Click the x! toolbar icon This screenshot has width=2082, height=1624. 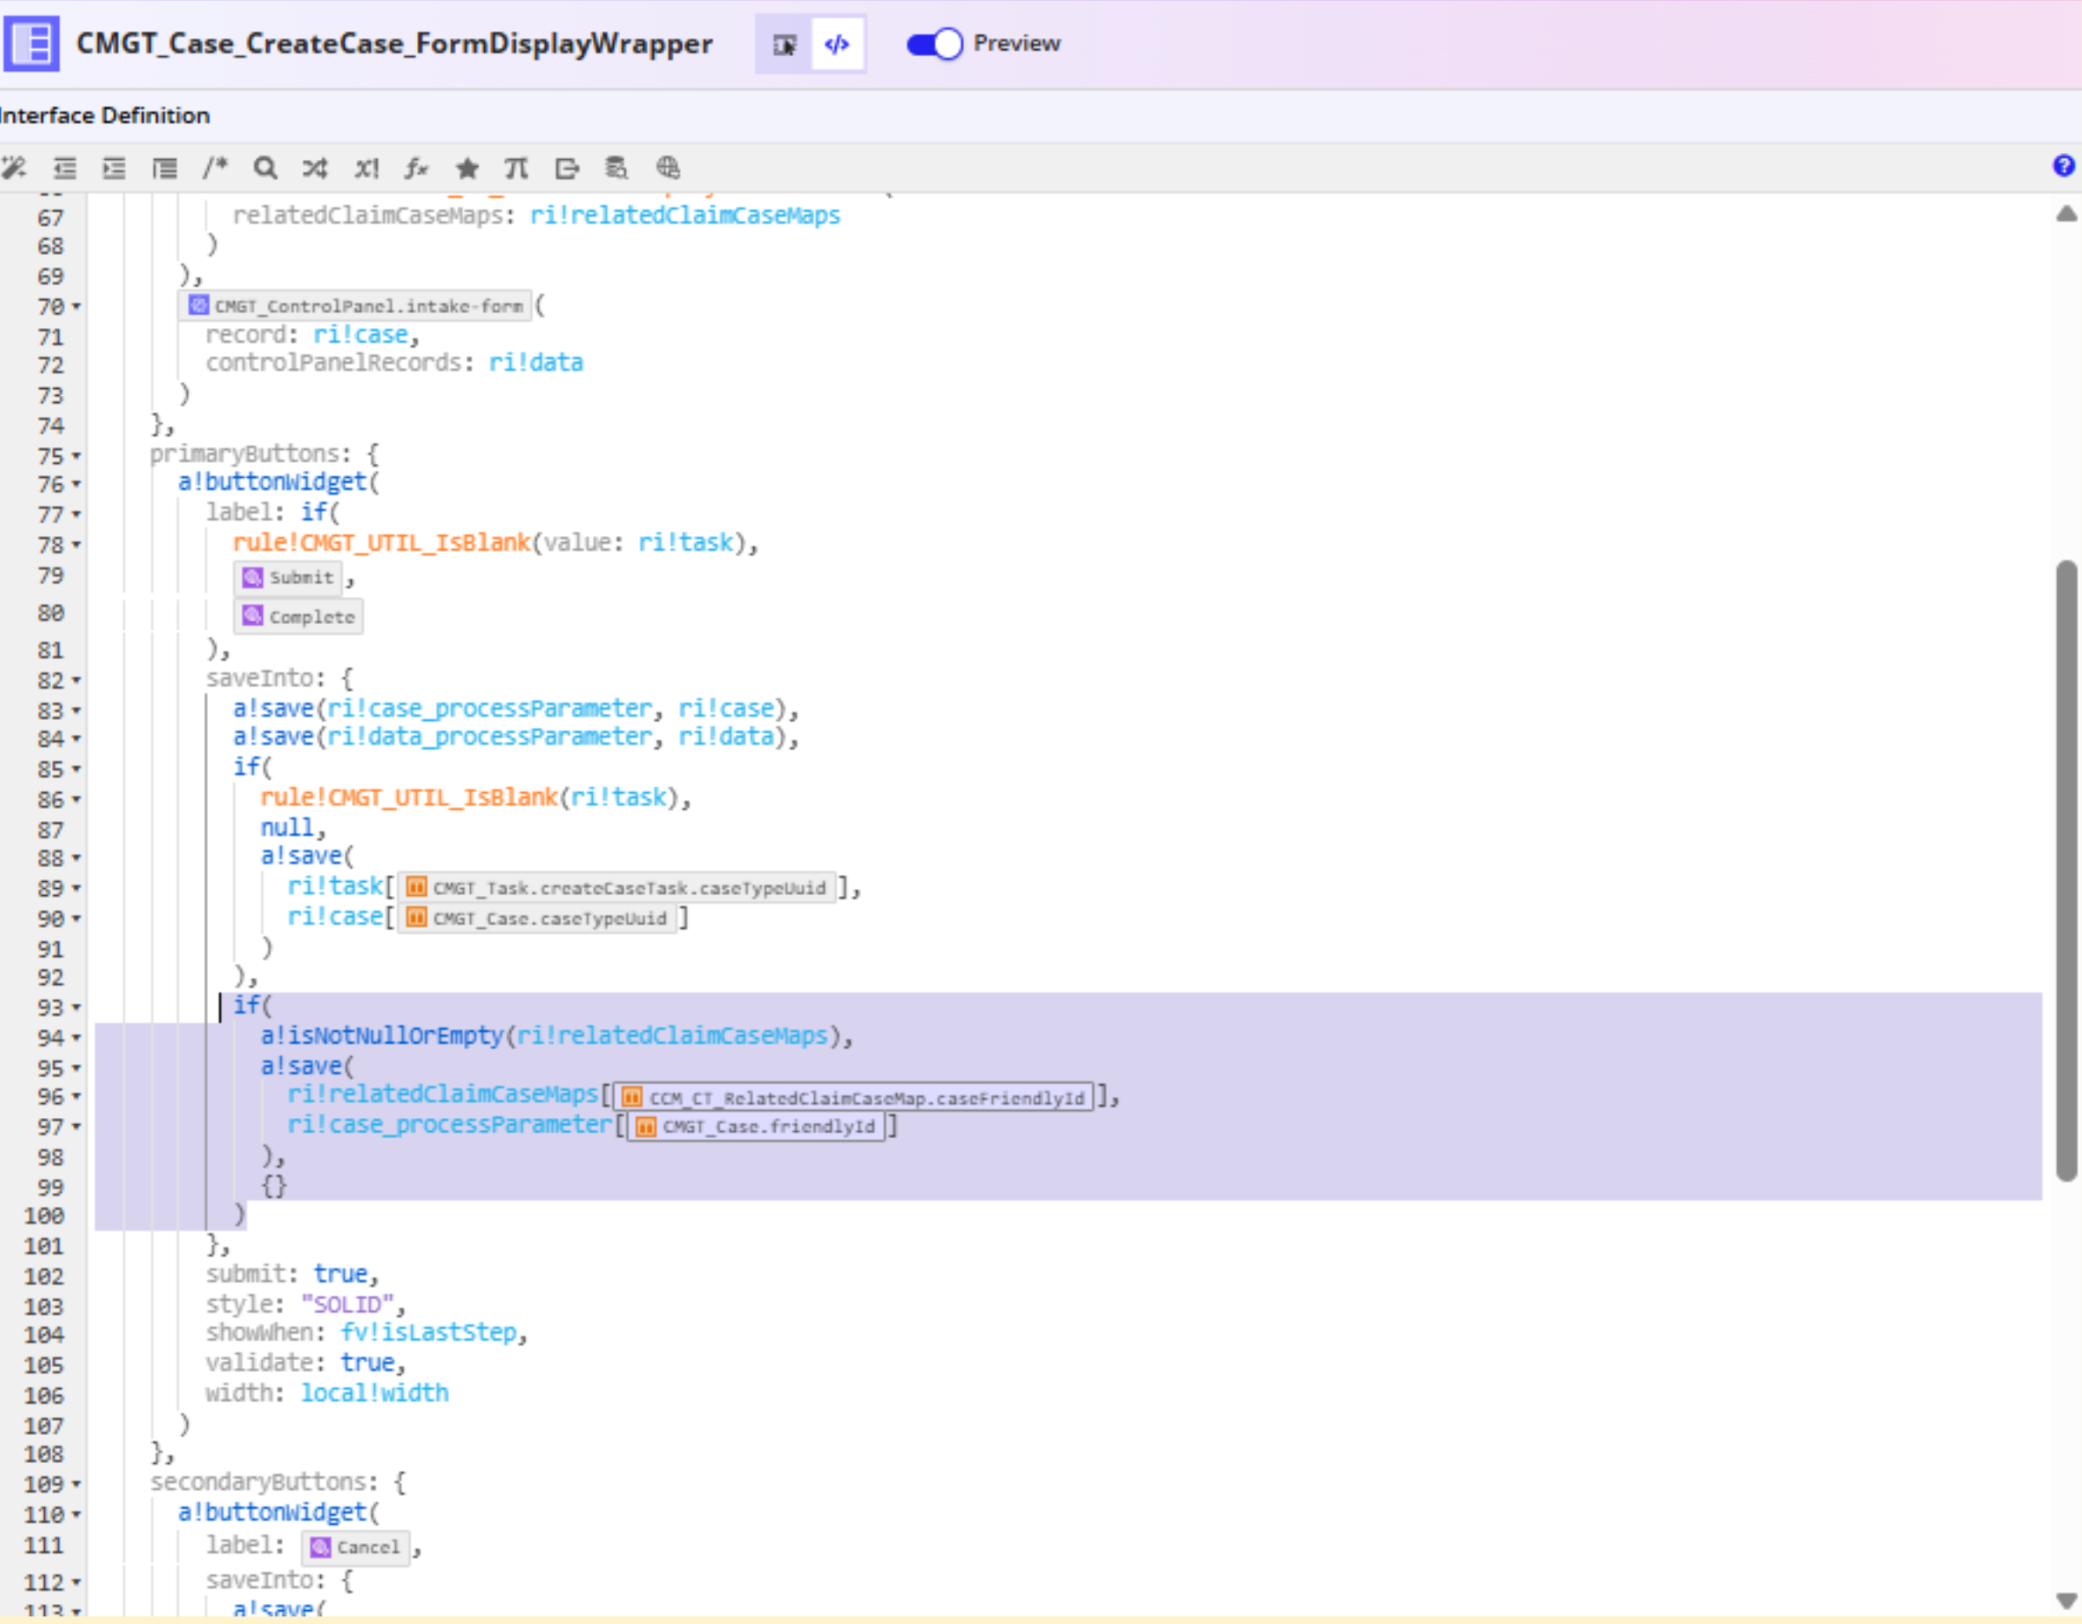(366, 168)
